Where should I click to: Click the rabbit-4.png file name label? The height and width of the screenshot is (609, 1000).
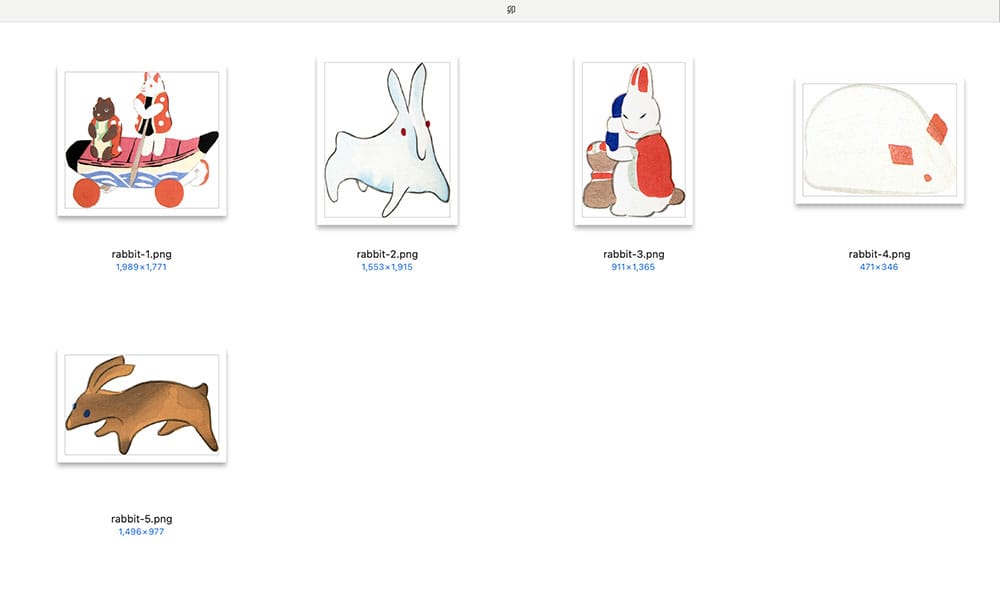pos(879,255)
